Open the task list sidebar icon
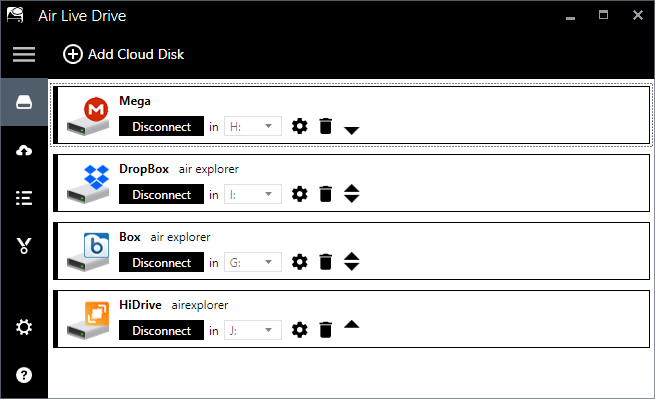 tap(24, 198)
